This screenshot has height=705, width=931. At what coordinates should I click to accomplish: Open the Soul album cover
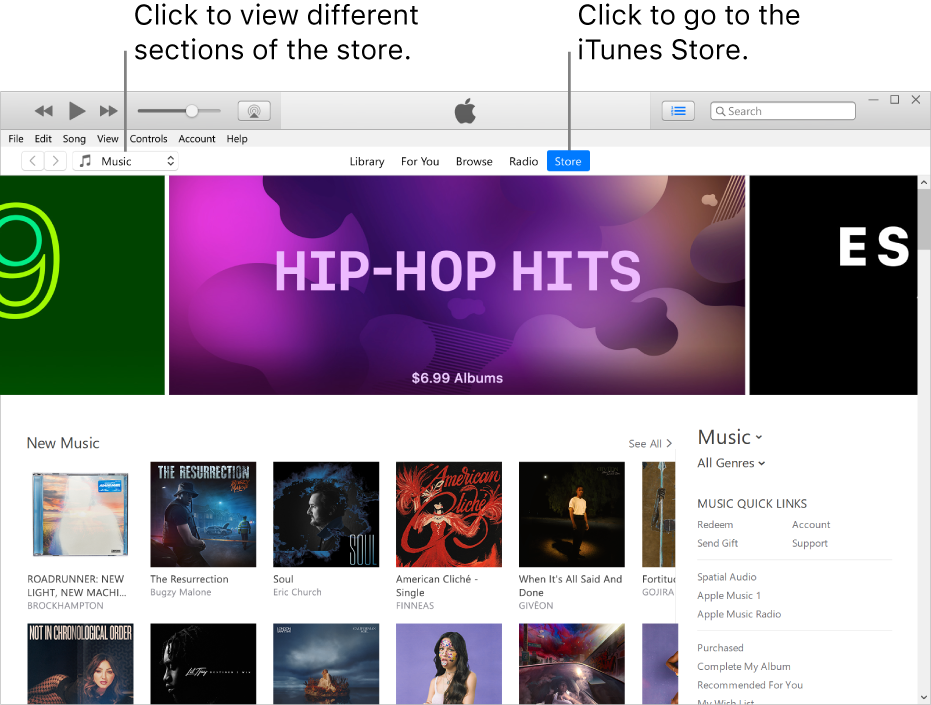coord(326,514)
